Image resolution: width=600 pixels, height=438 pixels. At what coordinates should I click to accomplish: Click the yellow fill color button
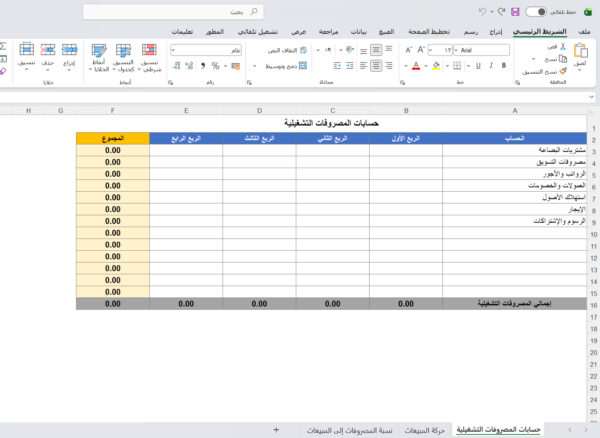click(436, 66)
